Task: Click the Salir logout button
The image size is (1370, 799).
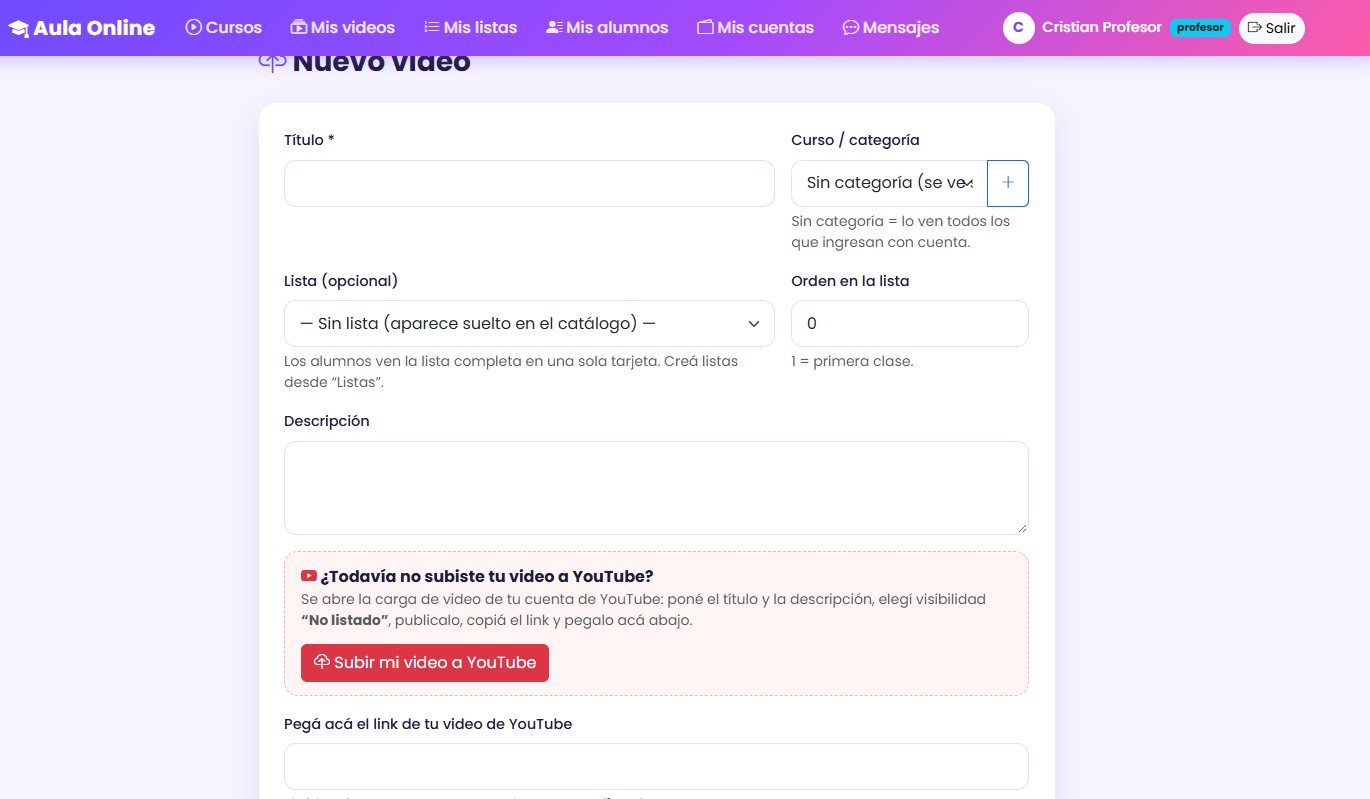Action: click(1272, 28)
